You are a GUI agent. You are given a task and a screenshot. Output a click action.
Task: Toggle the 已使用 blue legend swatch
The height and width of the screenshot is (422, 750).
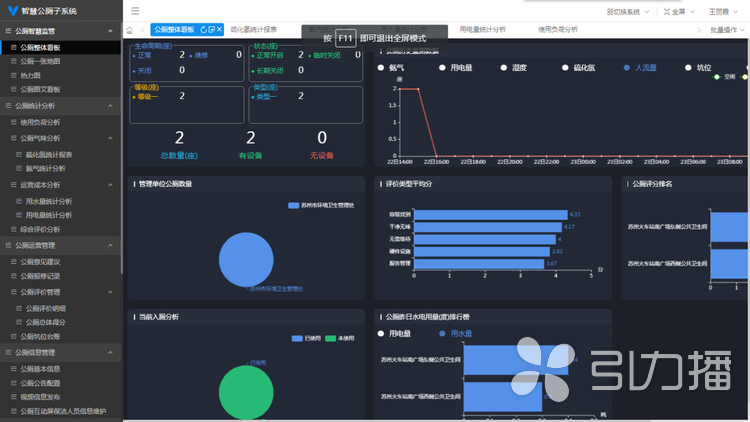pos(297,339)
